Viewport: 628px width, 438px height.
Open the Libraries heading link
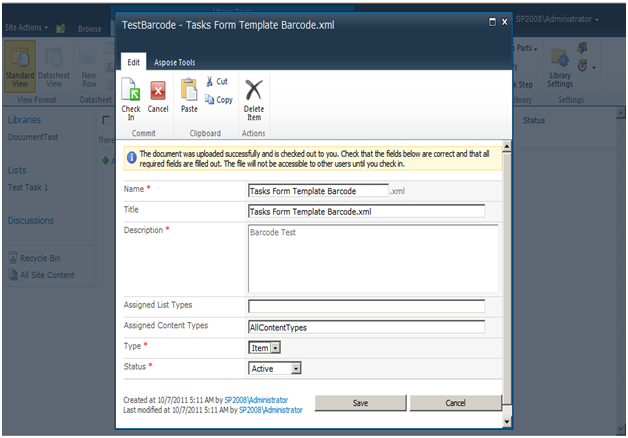tap(24, 120)
